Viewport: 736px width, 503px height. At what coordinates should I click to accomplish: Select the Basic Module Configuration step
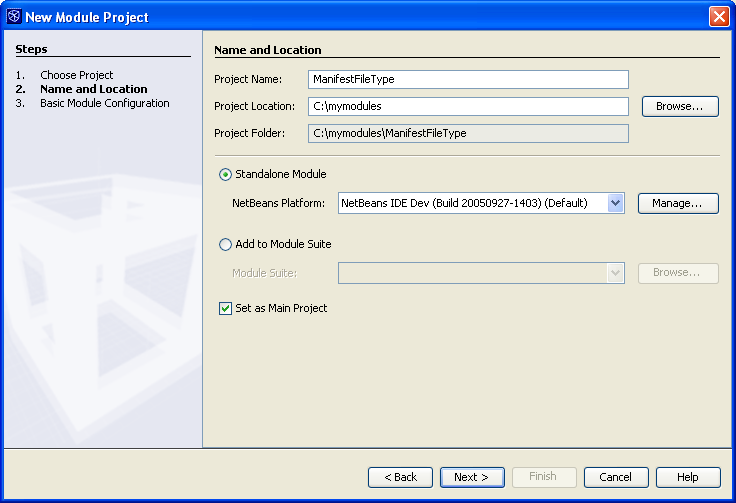(104, 103)
